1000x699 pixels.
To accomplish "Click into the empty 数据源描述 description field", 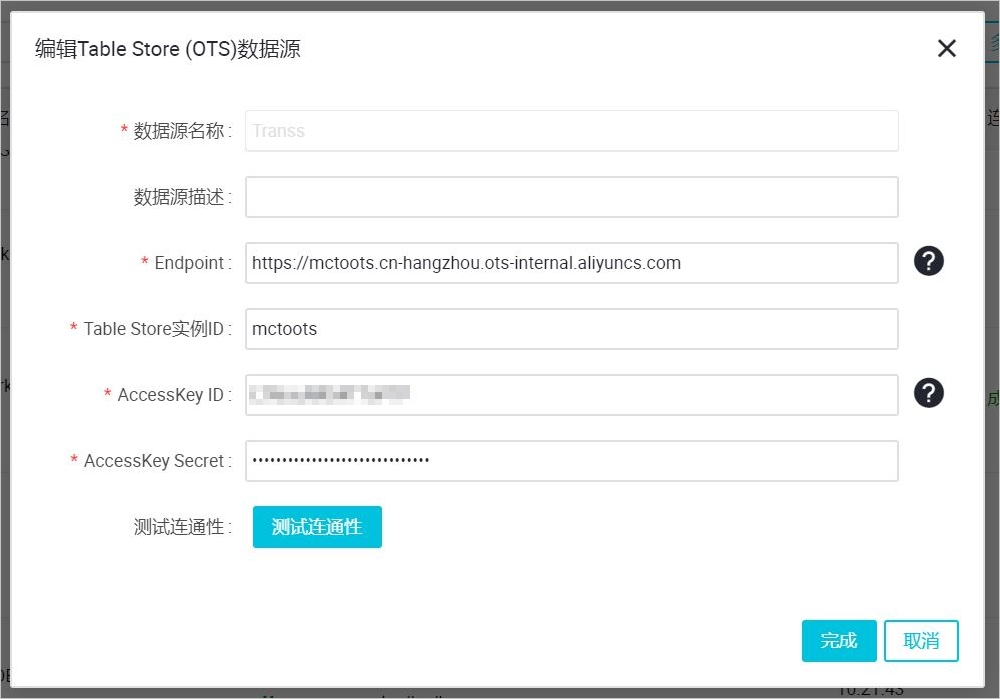I will tap(571, 197).
